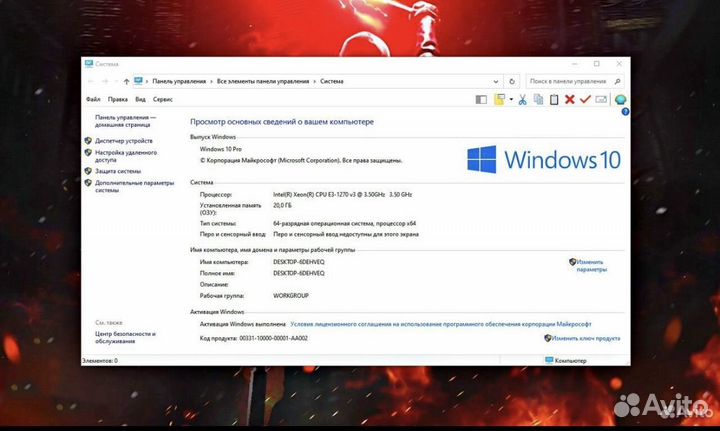
Task: Expand the chevron after Панель управления breadcrumb
Action: point(212,80)
